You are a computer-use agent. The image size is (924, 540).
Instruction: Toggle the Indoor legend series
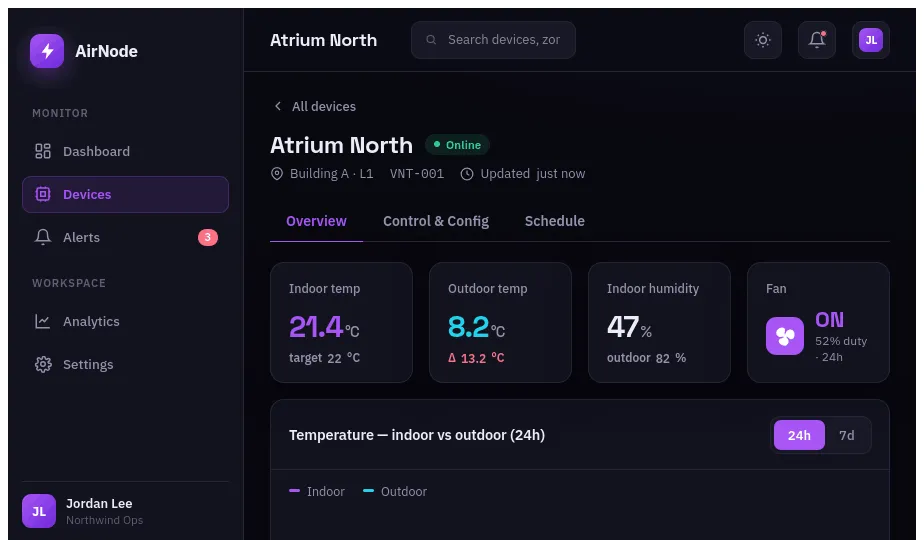(x=317, y=491)
